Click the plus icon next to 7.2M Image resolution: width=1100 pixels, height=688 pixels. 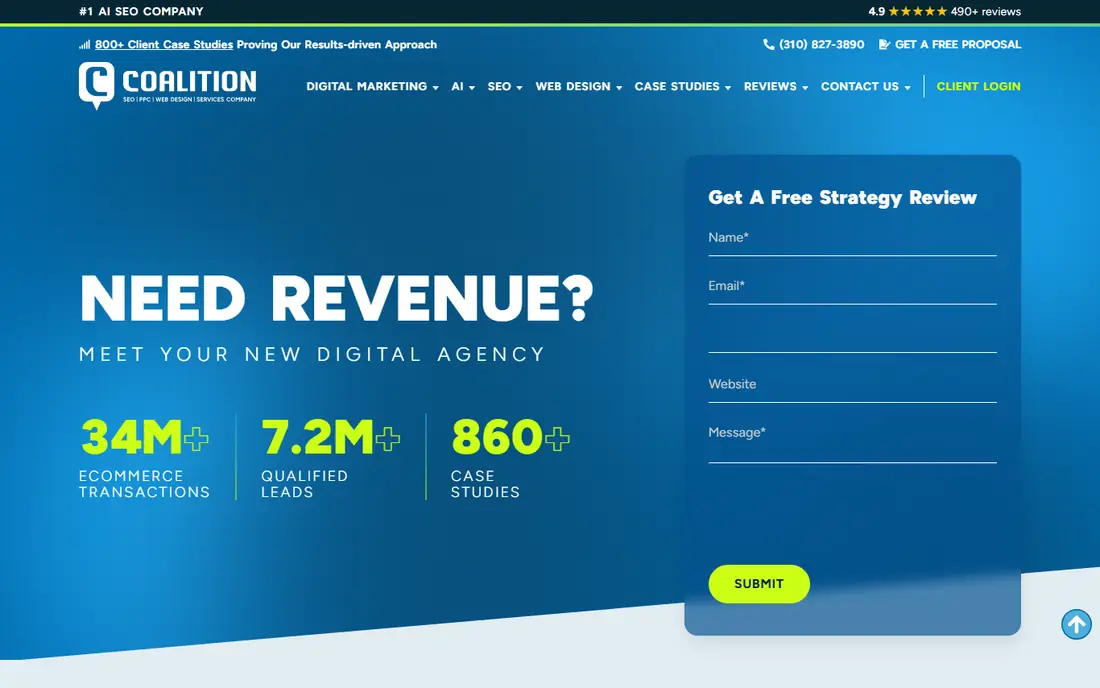pyautogui.click(x=387, y=438)
